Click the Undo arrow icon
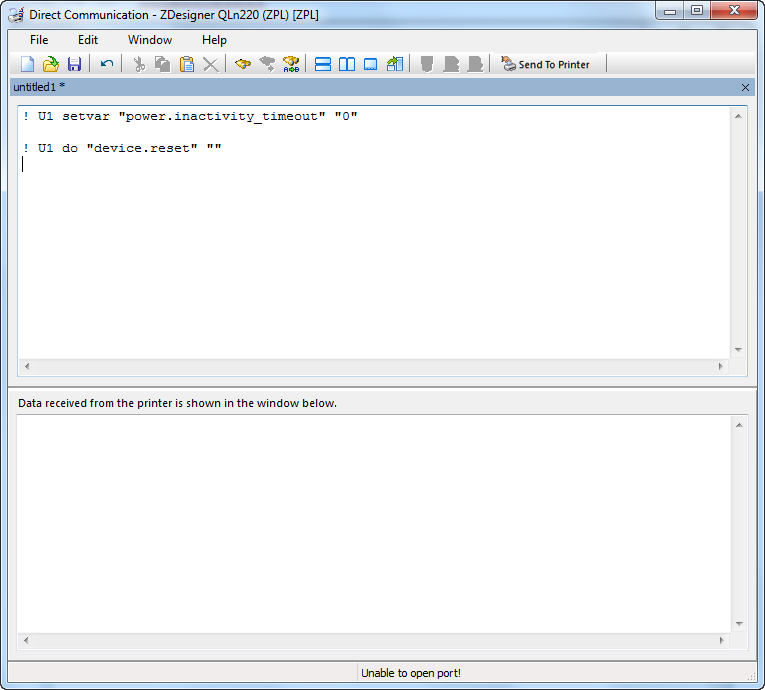 tap(106, 64)
